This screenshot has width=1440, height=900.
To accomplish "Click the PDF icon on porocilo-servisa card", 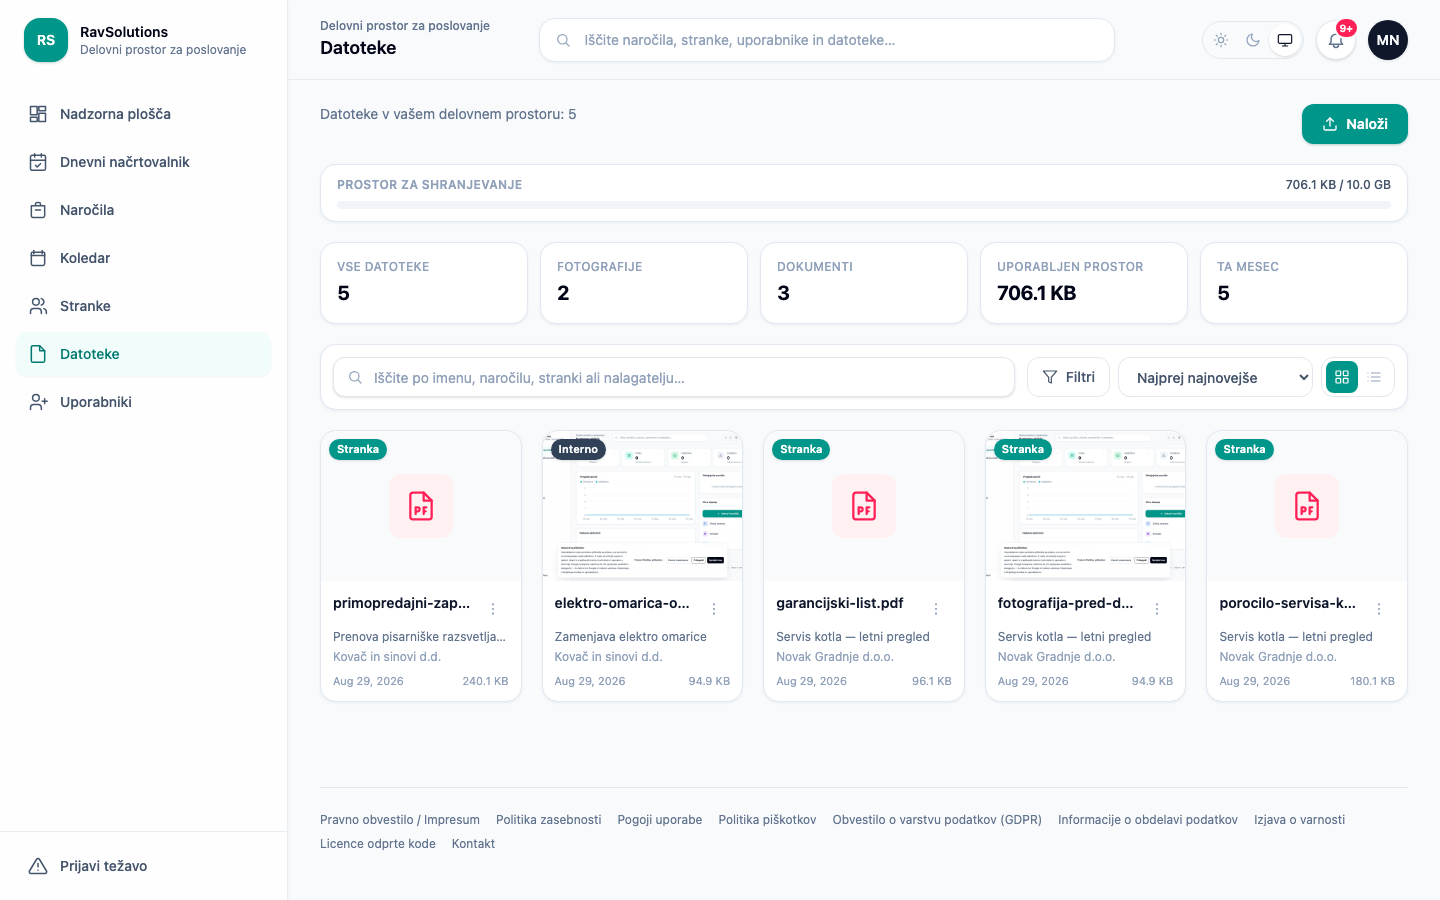I will click(x=1307, y=506).
